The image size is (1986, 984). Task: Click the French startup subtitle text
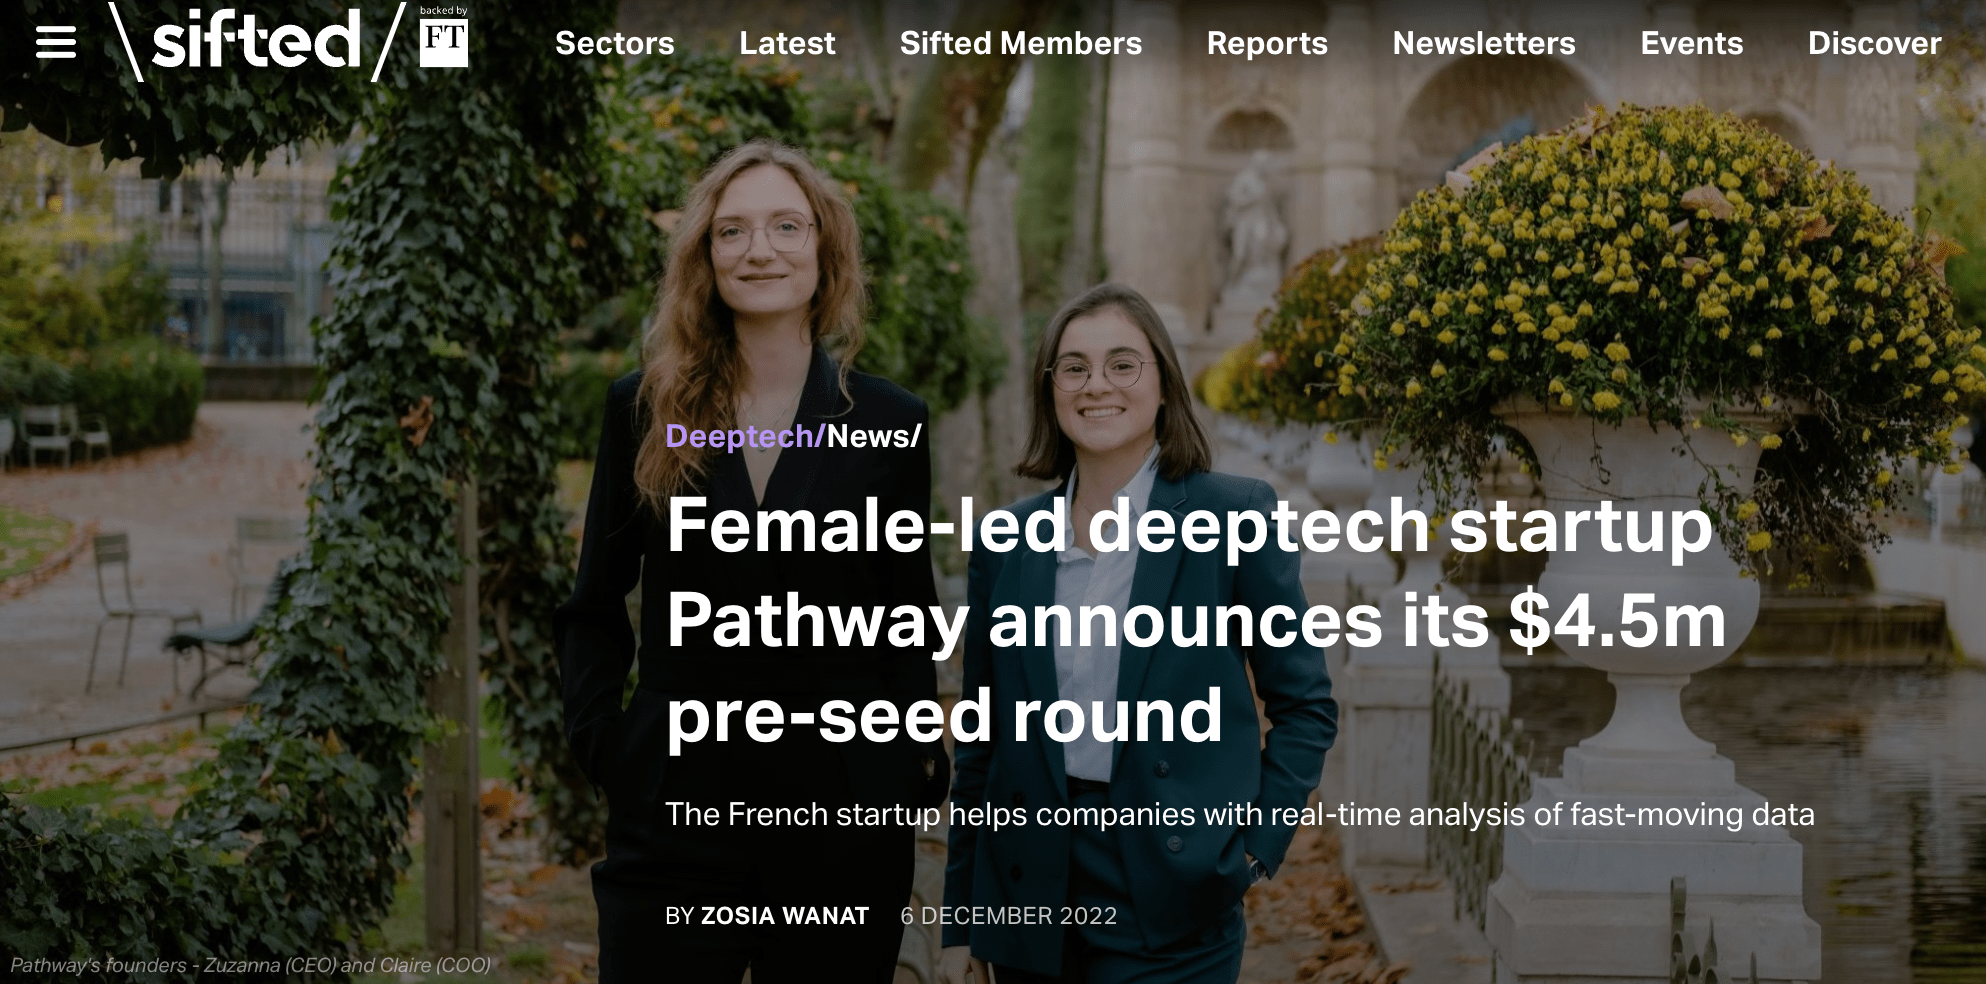point(1240,814)
